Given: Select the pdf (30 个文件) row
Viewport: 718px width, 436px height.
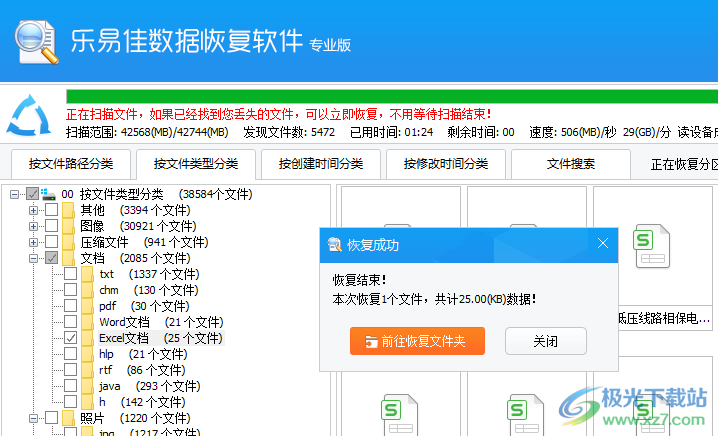Looking at the screenshot, I should coord(144,306).
